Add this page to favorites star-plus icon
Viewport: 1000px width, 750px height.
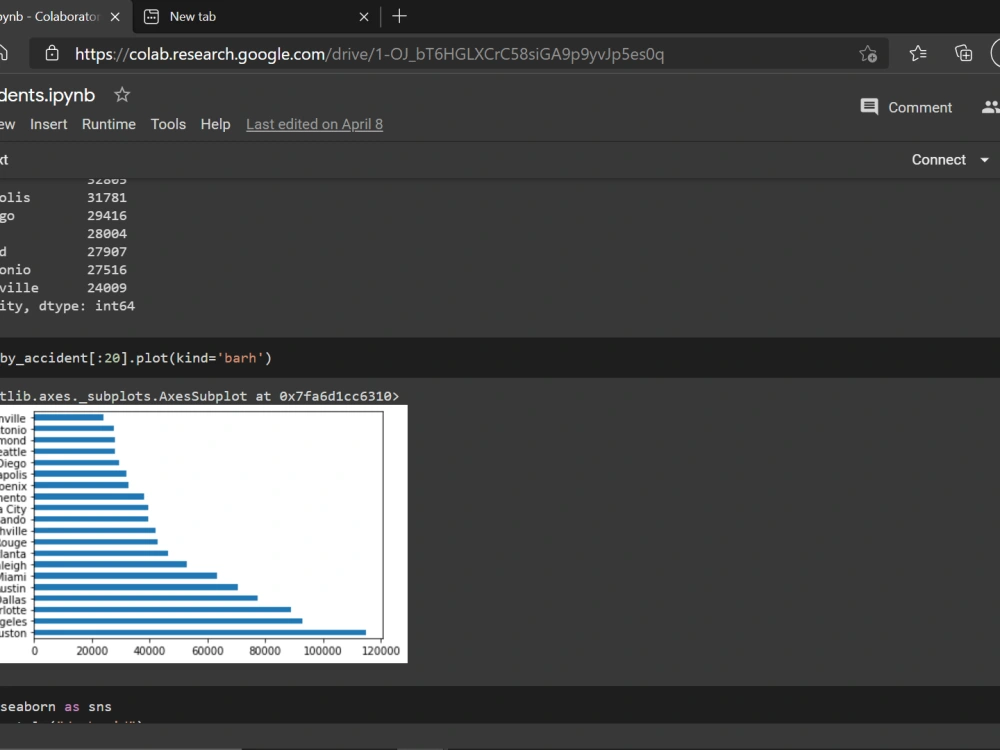[868, 54]
